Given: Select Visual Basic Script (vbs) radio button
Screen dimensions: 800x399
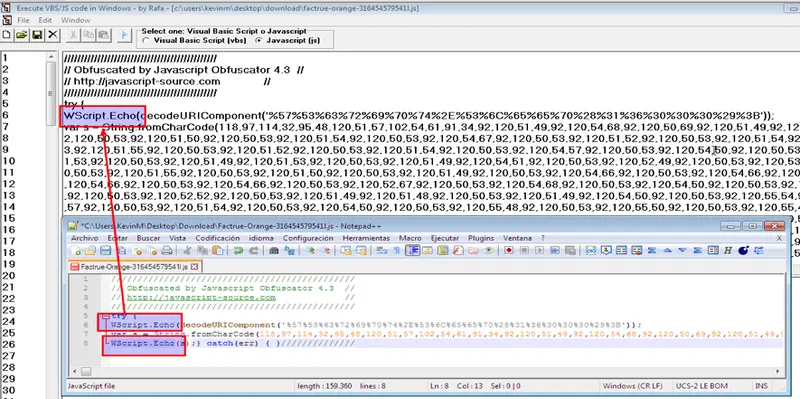Looking at the screenshot, I should click(146, 40).
